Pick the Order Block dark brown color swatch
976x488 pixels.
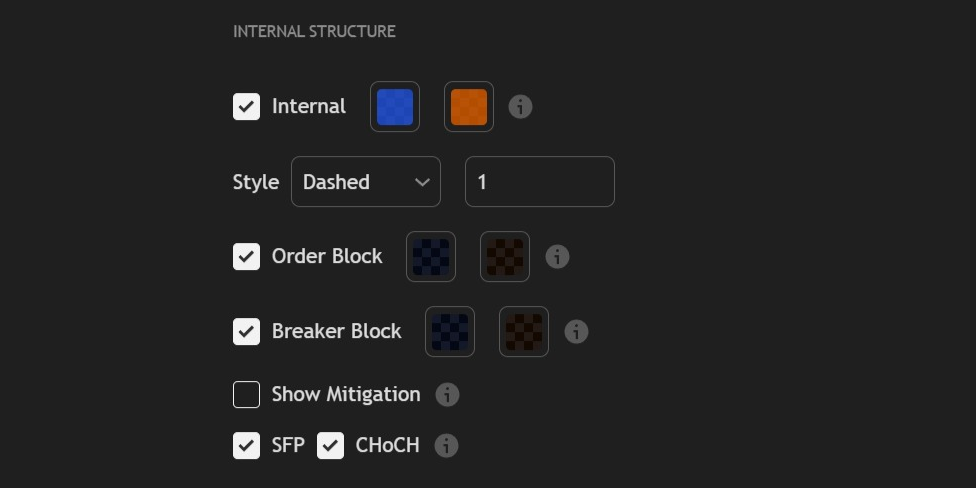tap(505, 257)
